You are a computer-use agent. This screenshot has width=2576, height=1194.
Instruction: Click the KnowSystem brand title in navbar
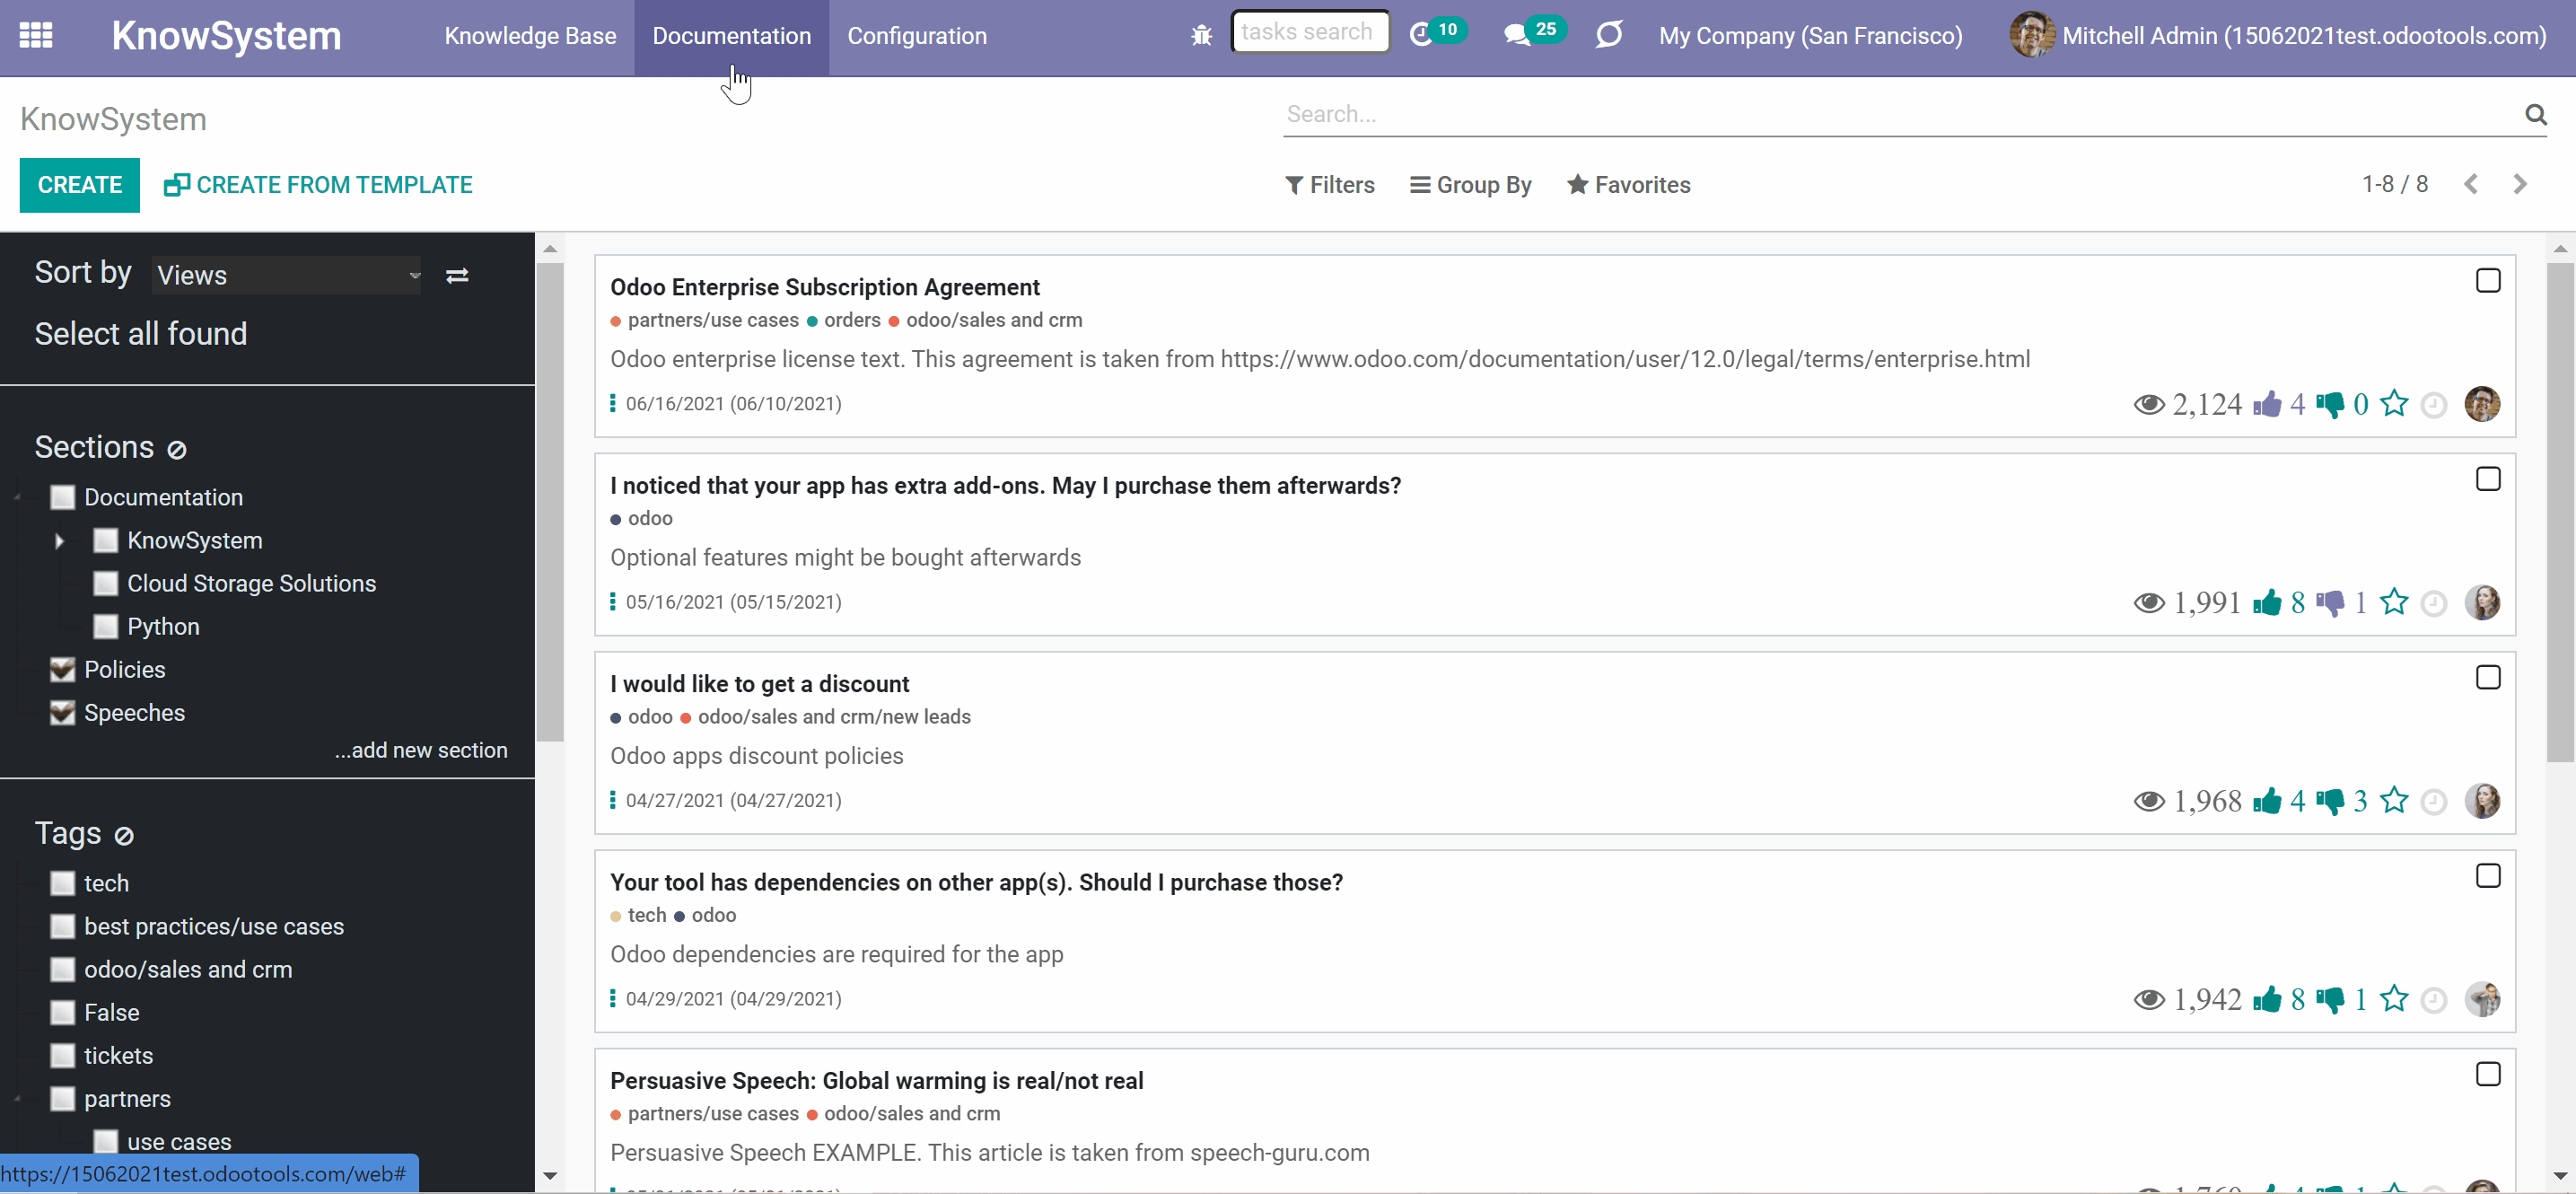[x=226, y=36]
